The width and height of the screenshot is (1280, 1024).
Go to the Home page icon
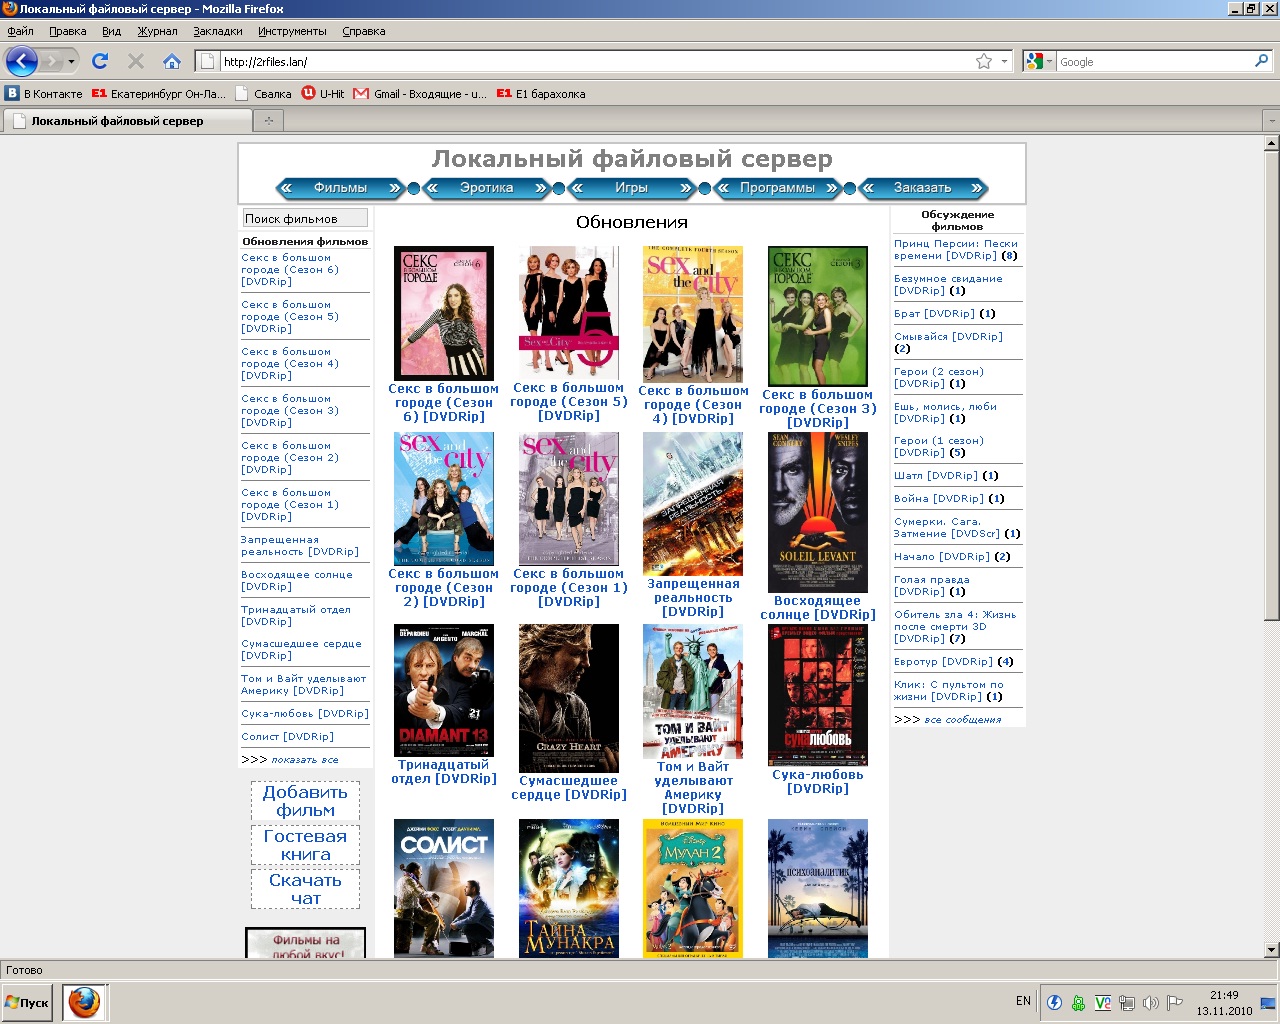coord(172,61)
